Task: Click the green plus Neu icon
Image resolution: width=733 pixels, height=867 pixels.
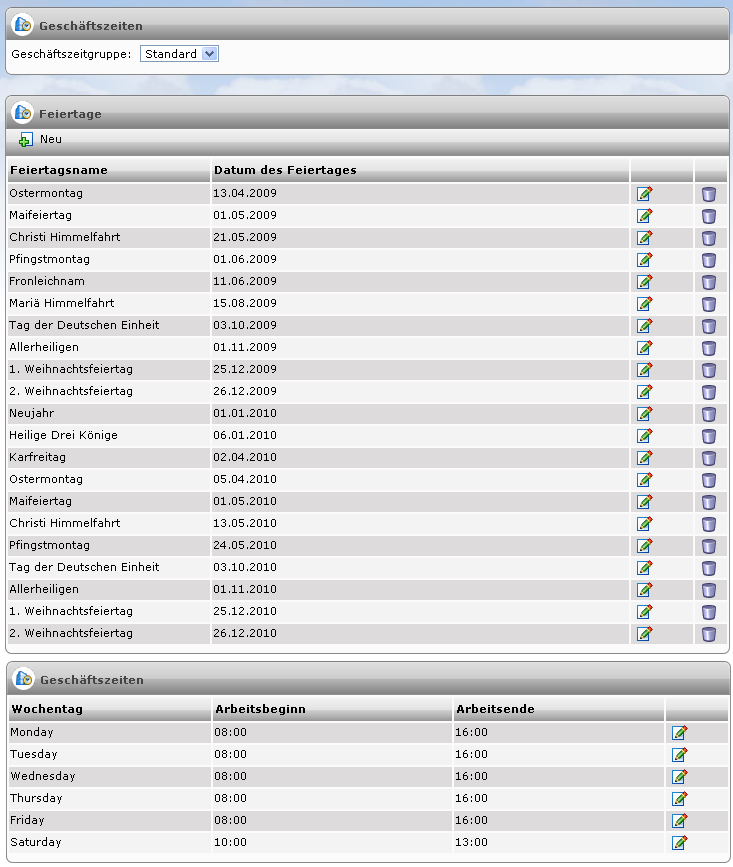Action: coord(26,140)
